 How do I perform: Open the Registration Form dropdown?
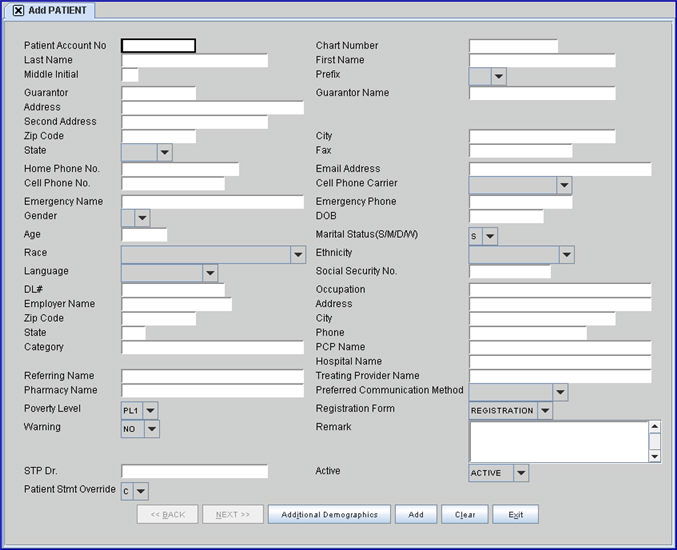tap(545, 411)
